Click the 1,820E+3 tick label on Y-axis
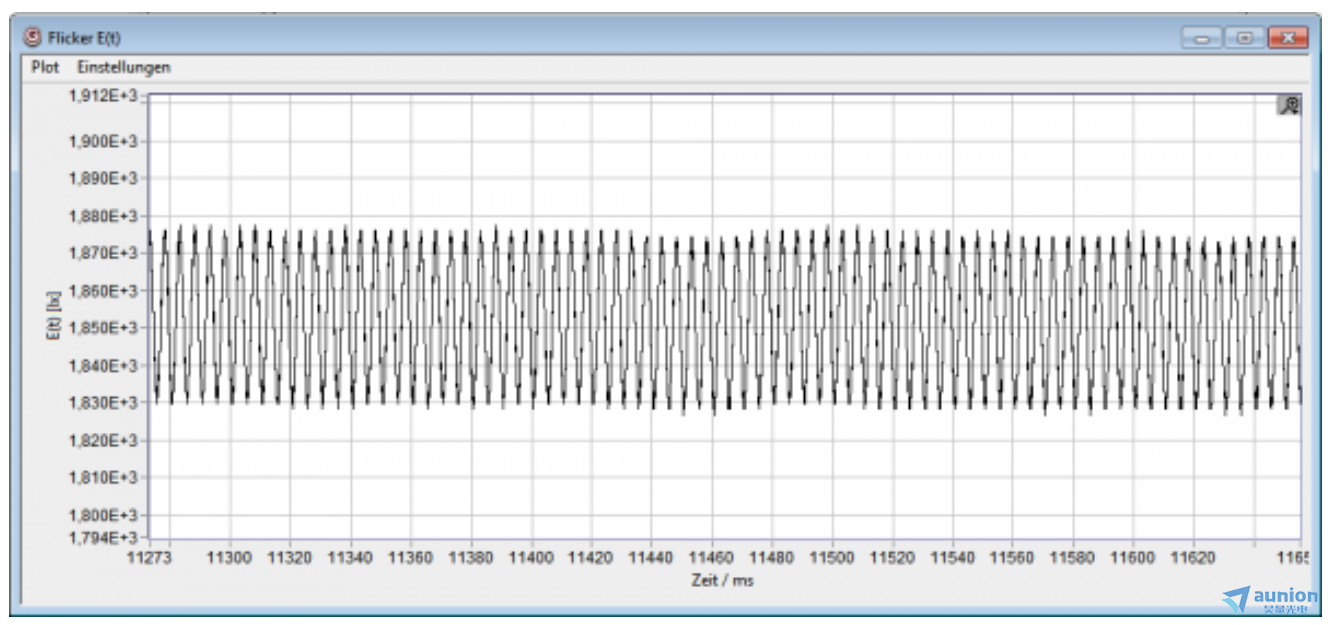Screen dimensions: 1330x625 [103, 440]
